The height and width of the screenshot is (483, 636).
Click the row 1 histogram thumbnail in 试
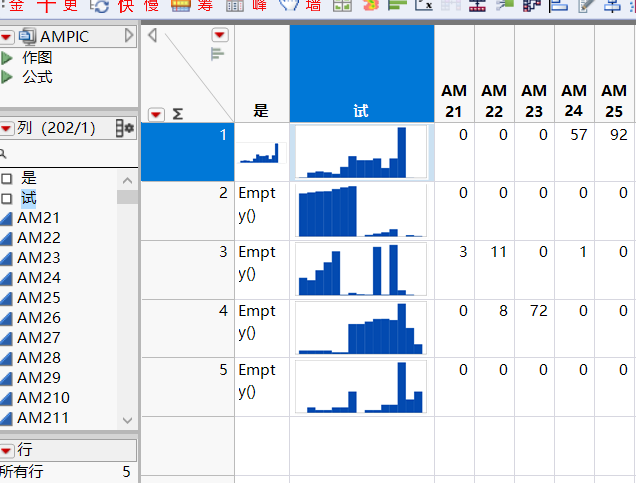(x=361, y=152)
